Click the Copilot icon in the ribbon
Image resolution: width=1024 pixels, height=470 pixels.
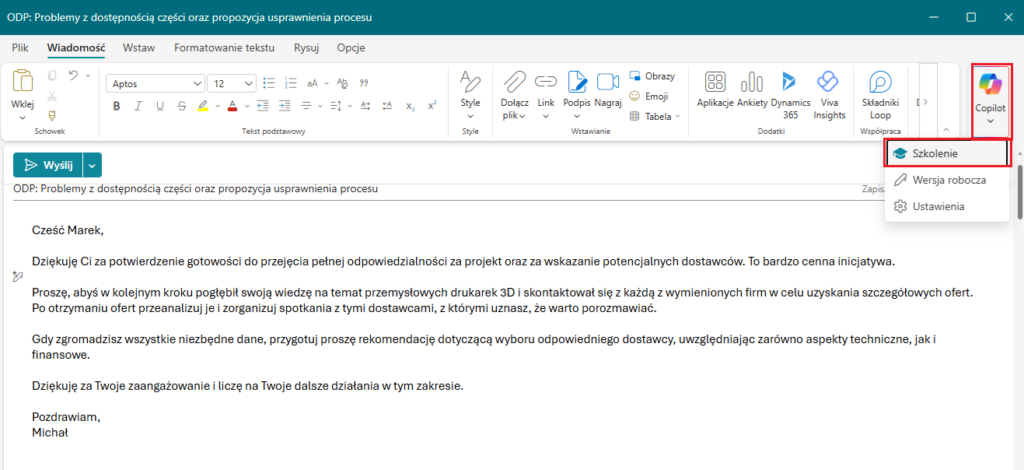coord(990,84)
